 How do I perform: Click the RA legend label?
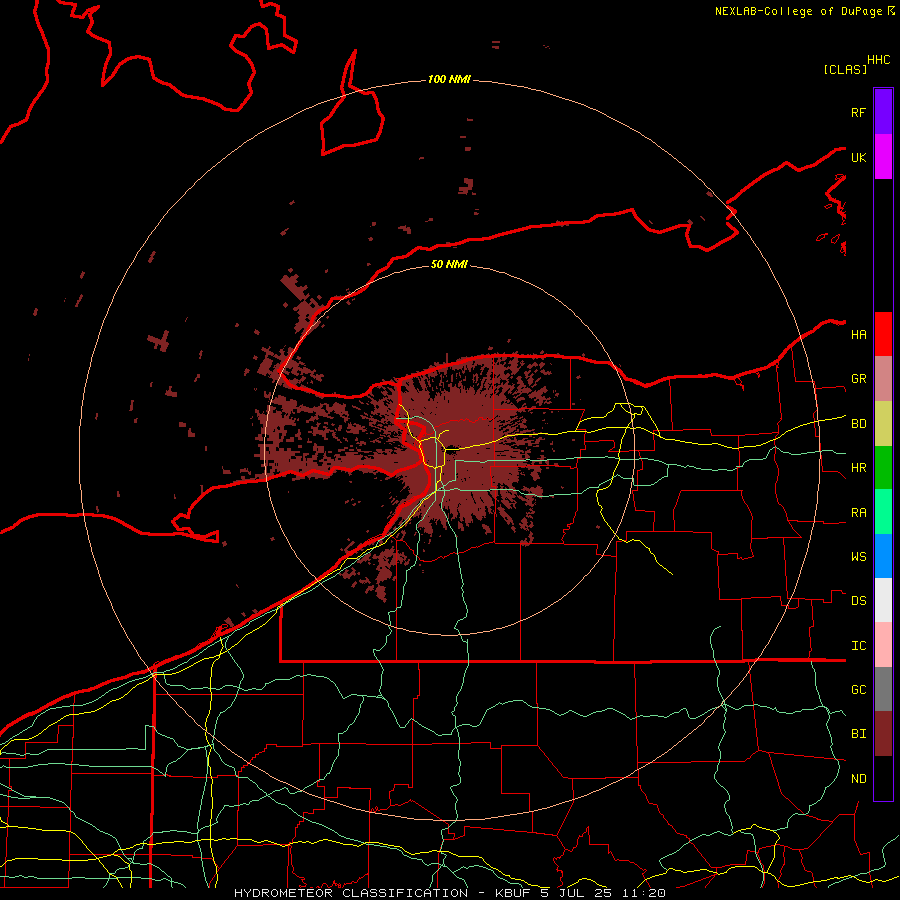[858, 513]
